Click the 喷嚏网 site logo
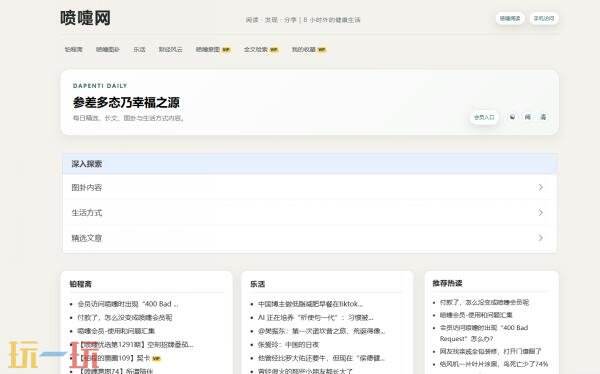 click(x=85, y=18)
